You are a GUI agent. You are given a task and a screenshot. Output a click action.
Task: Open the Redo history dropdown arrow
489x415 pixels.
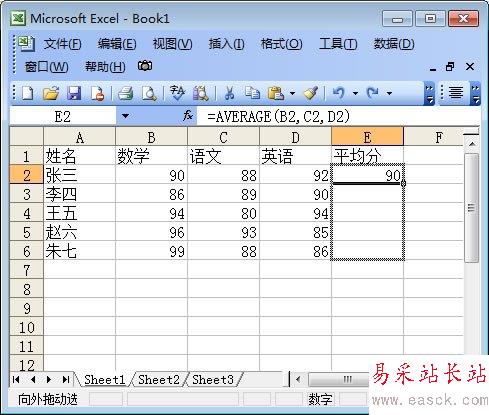[389, 93]
